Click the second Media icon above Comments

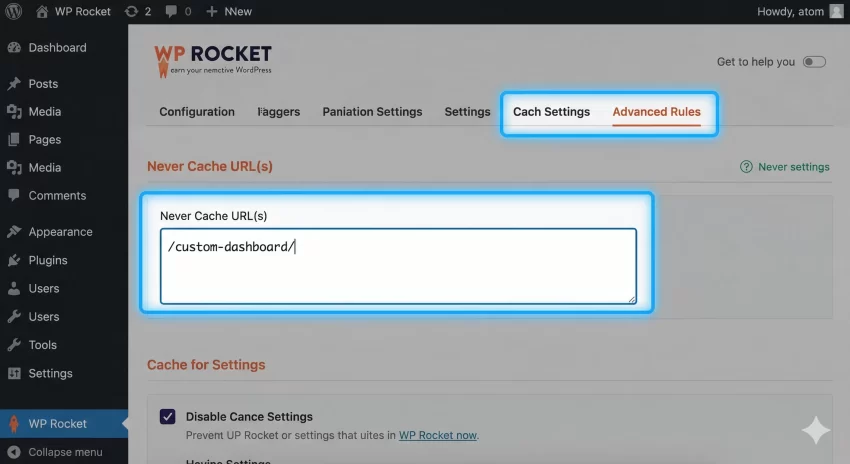click(14, 167)
